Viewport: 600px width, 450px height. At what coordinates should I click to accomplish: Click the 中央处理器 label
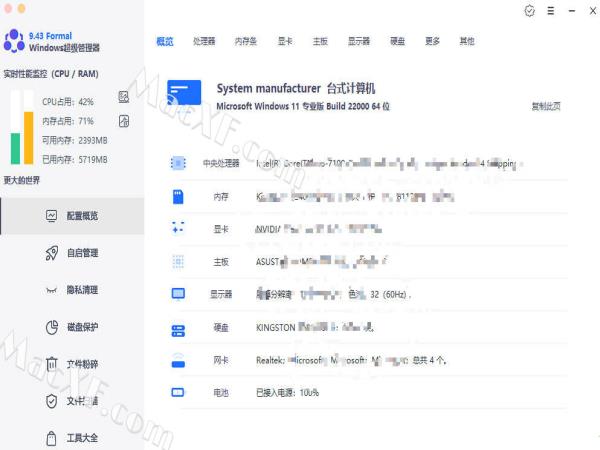[x=221, y=163]
